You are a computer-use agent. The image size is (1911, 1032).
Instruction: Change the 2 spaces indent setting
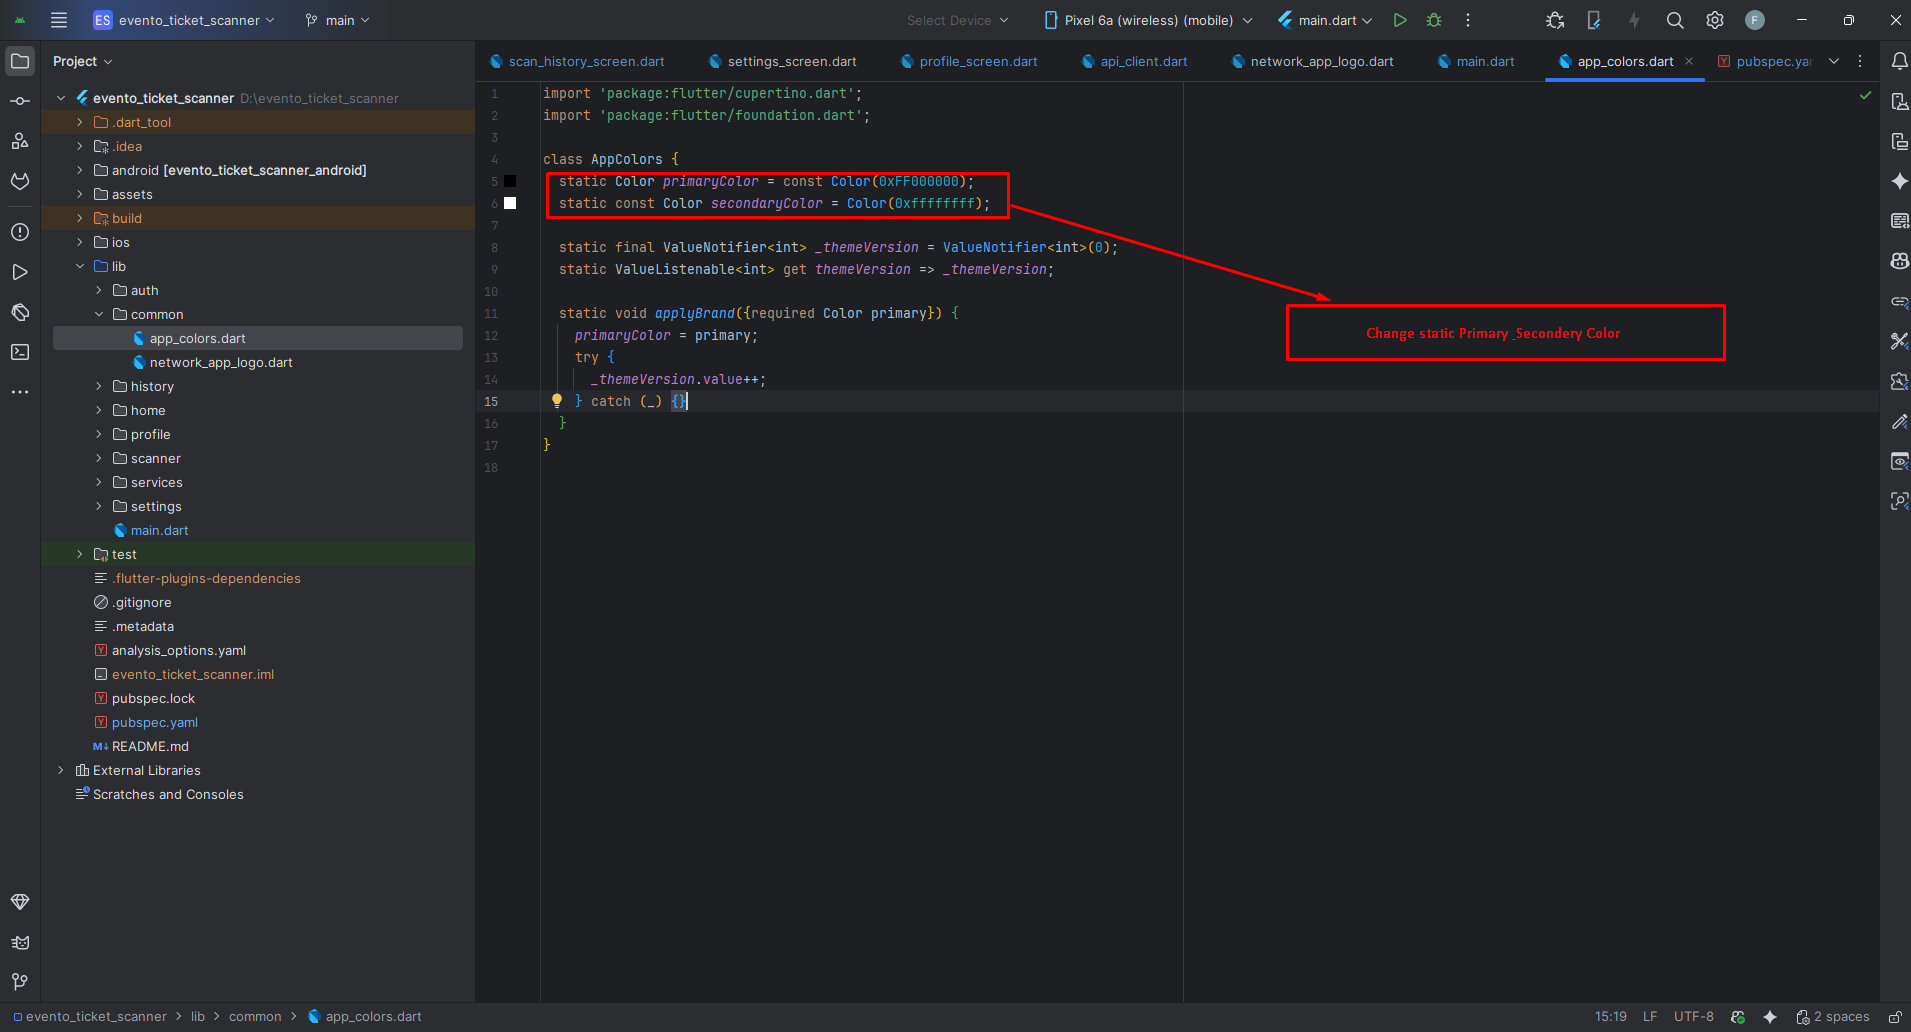coord(1833,1017)
